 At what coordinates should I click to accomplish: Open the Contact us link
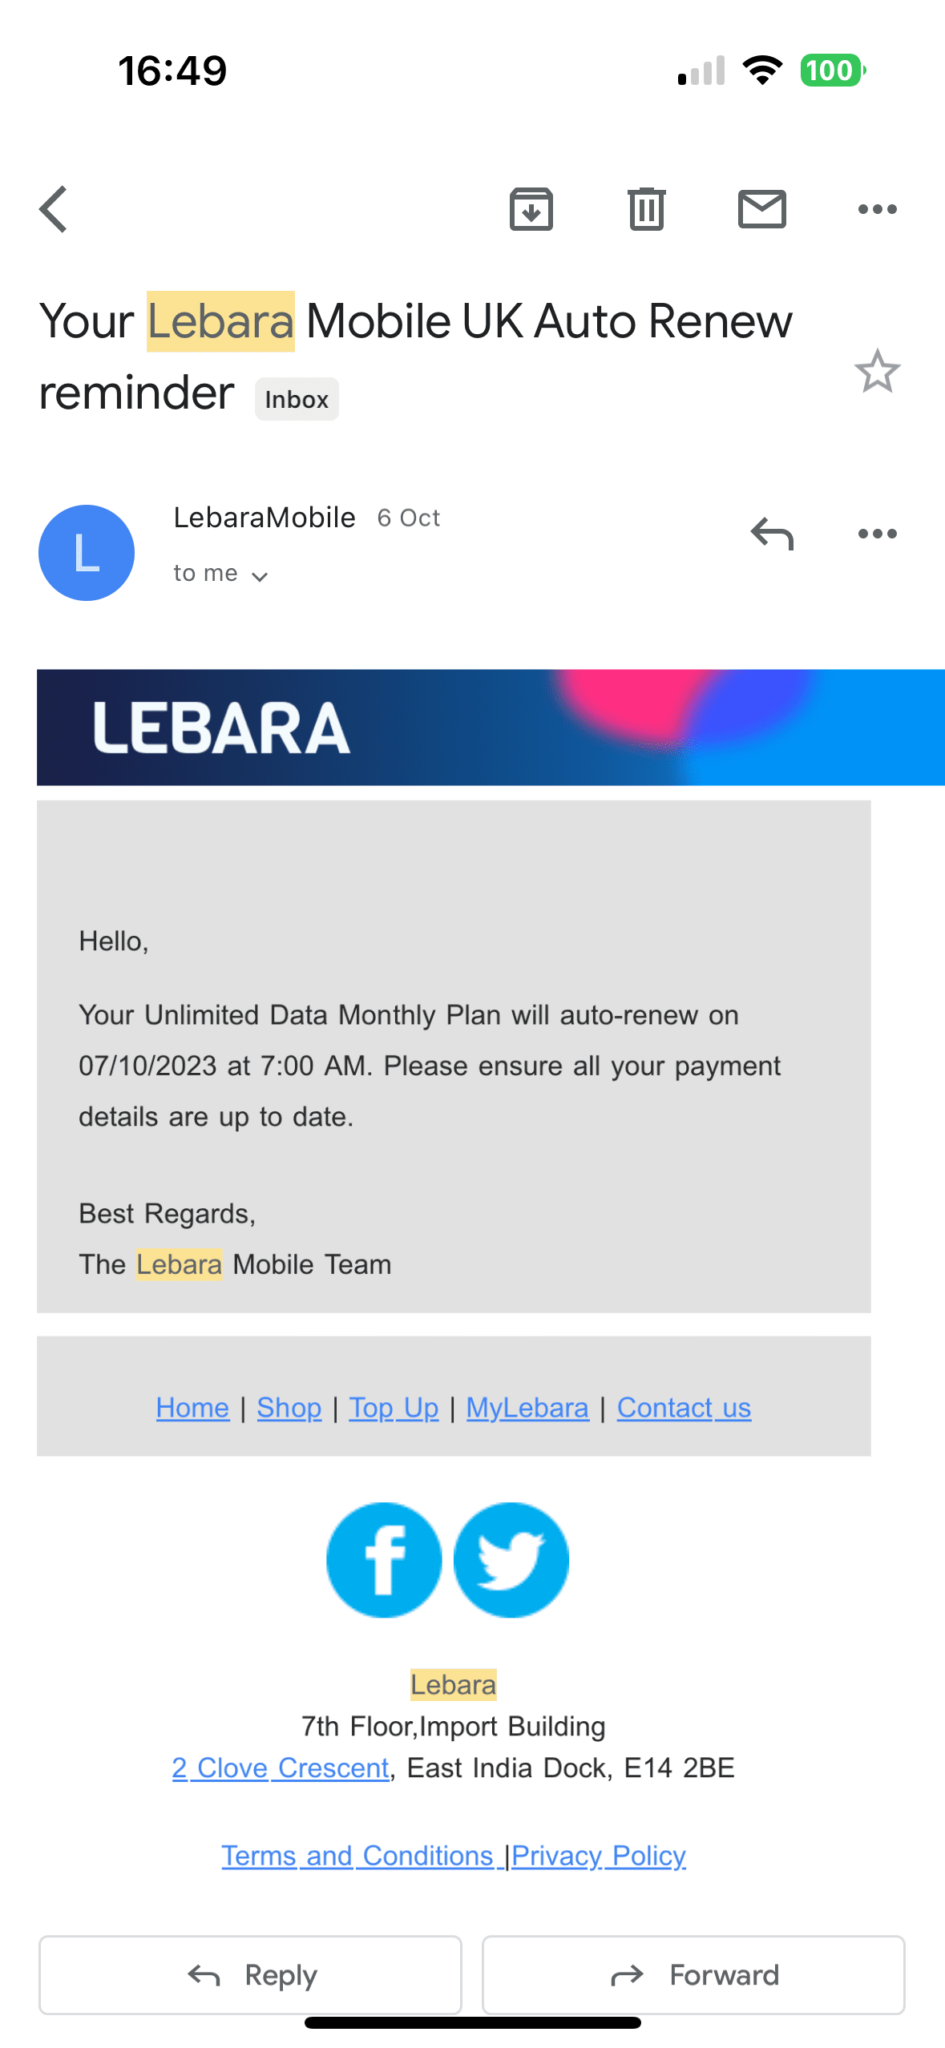(x=684, y=1407)
